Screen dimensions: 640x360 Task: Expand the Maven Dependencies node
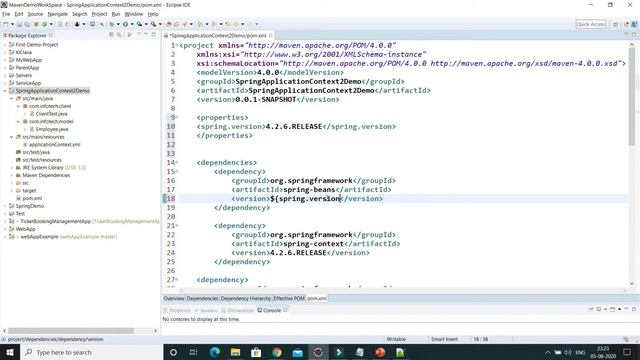[x=12, y=175]
